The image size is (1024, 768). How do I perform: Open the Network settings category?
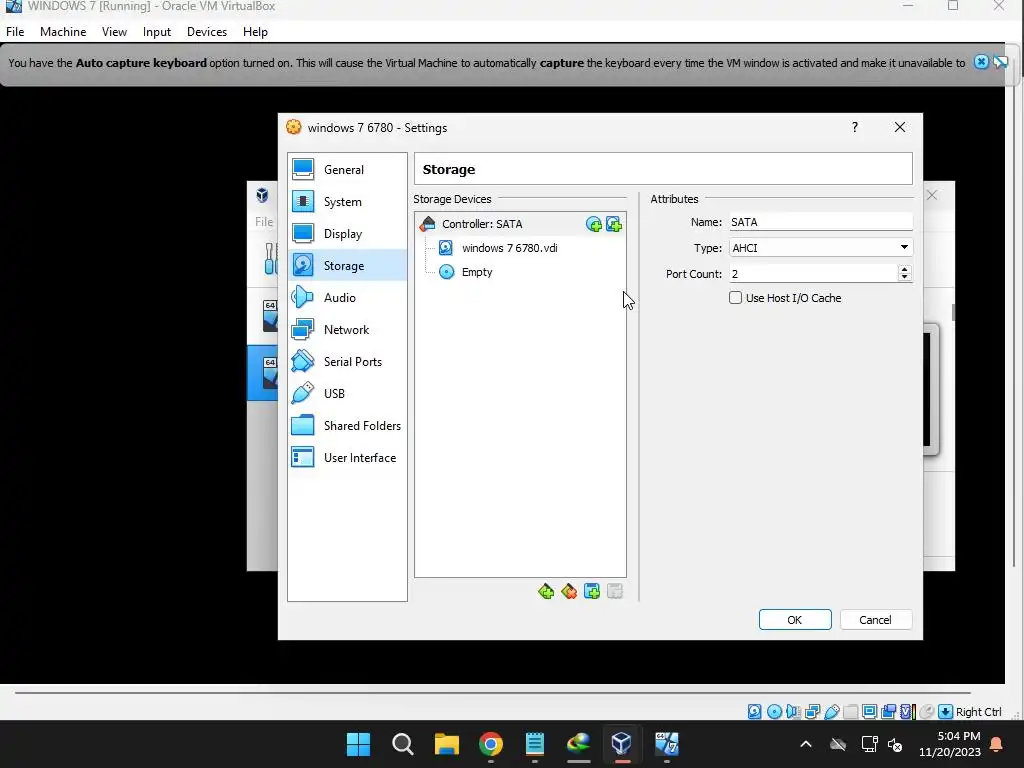pos(347,330)
